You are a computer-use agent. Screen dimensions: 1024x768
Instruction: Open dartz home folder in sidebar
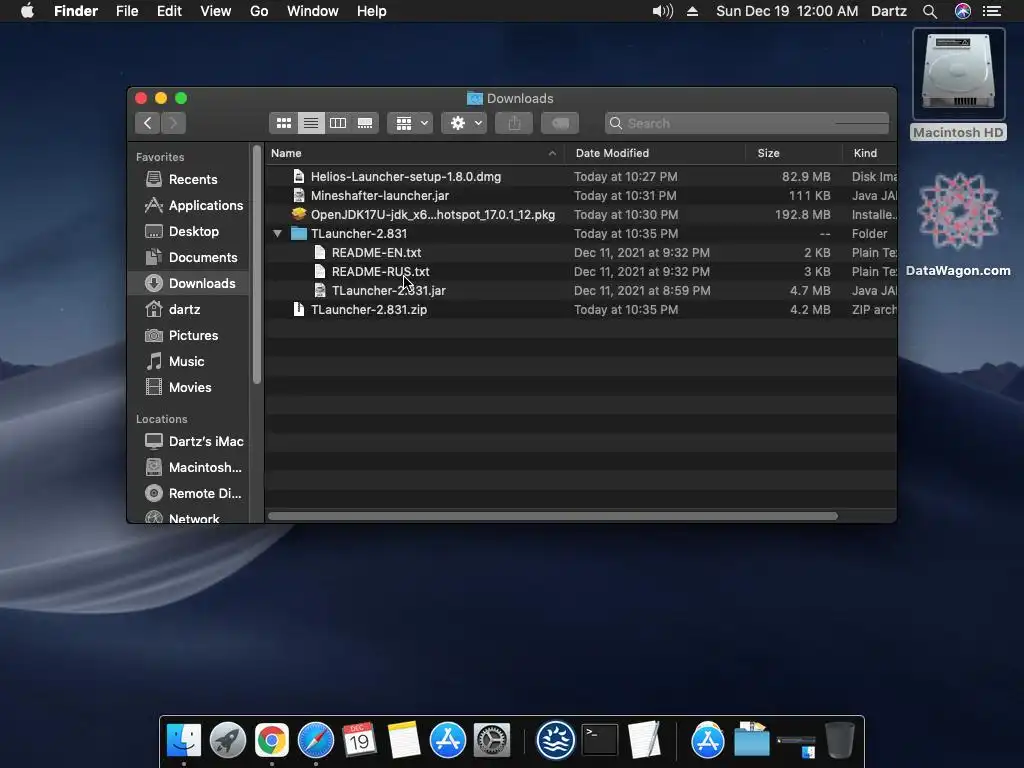point(189,309)
